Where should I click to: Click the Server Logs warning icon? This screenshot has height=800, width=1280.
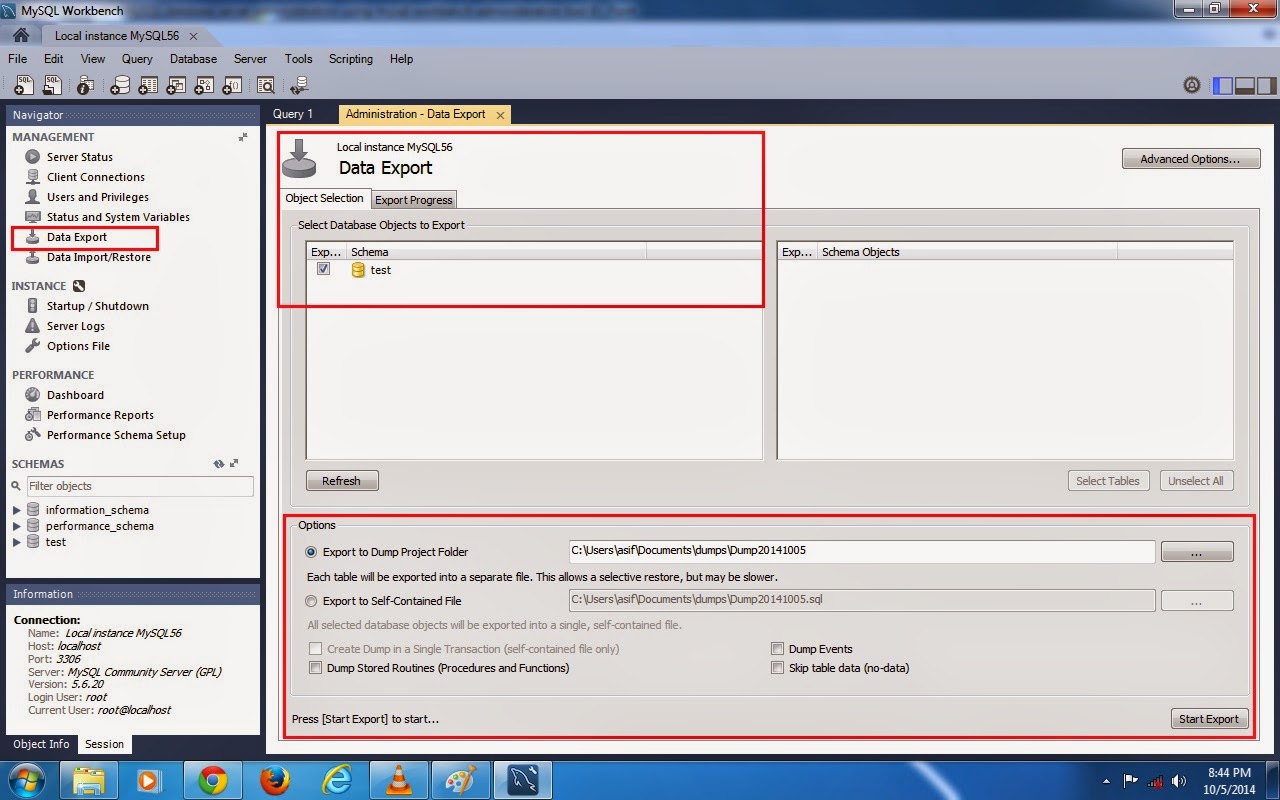33,326
